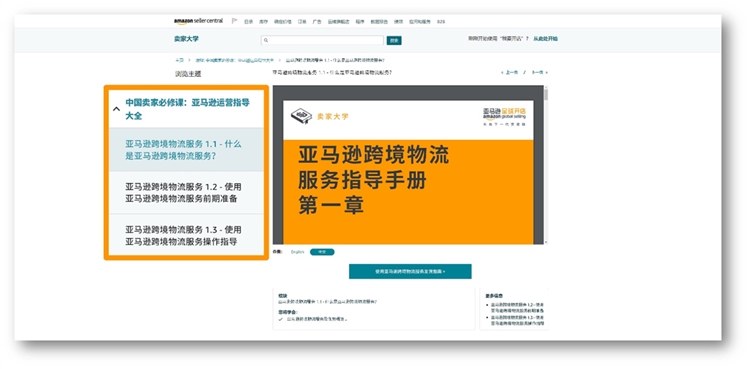This screenshot has width=750, height=369.
Task: Open the 1.3 link under 更多信息
Action: (x=517, y=320)
